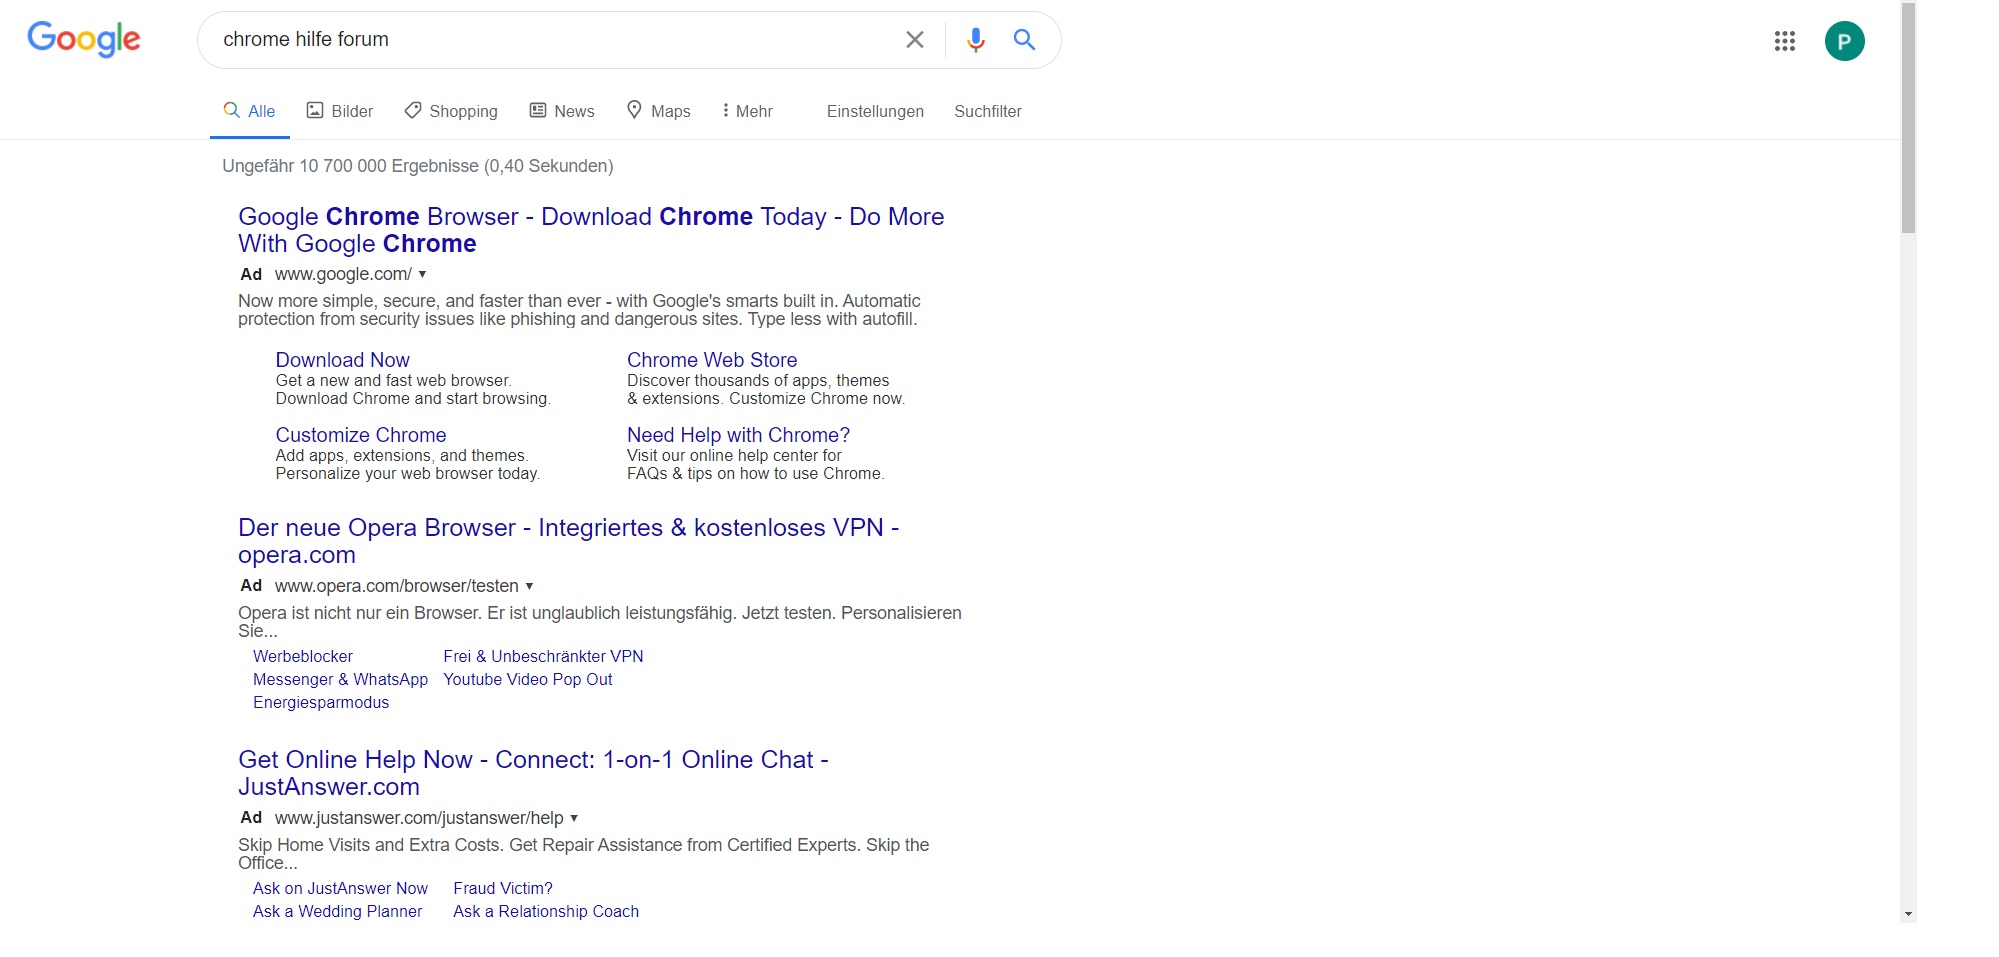Screen dimensions: 1999x957
Task: Click the Werbeblocker link
Action: pyautogui.click(x=303, y=656)
